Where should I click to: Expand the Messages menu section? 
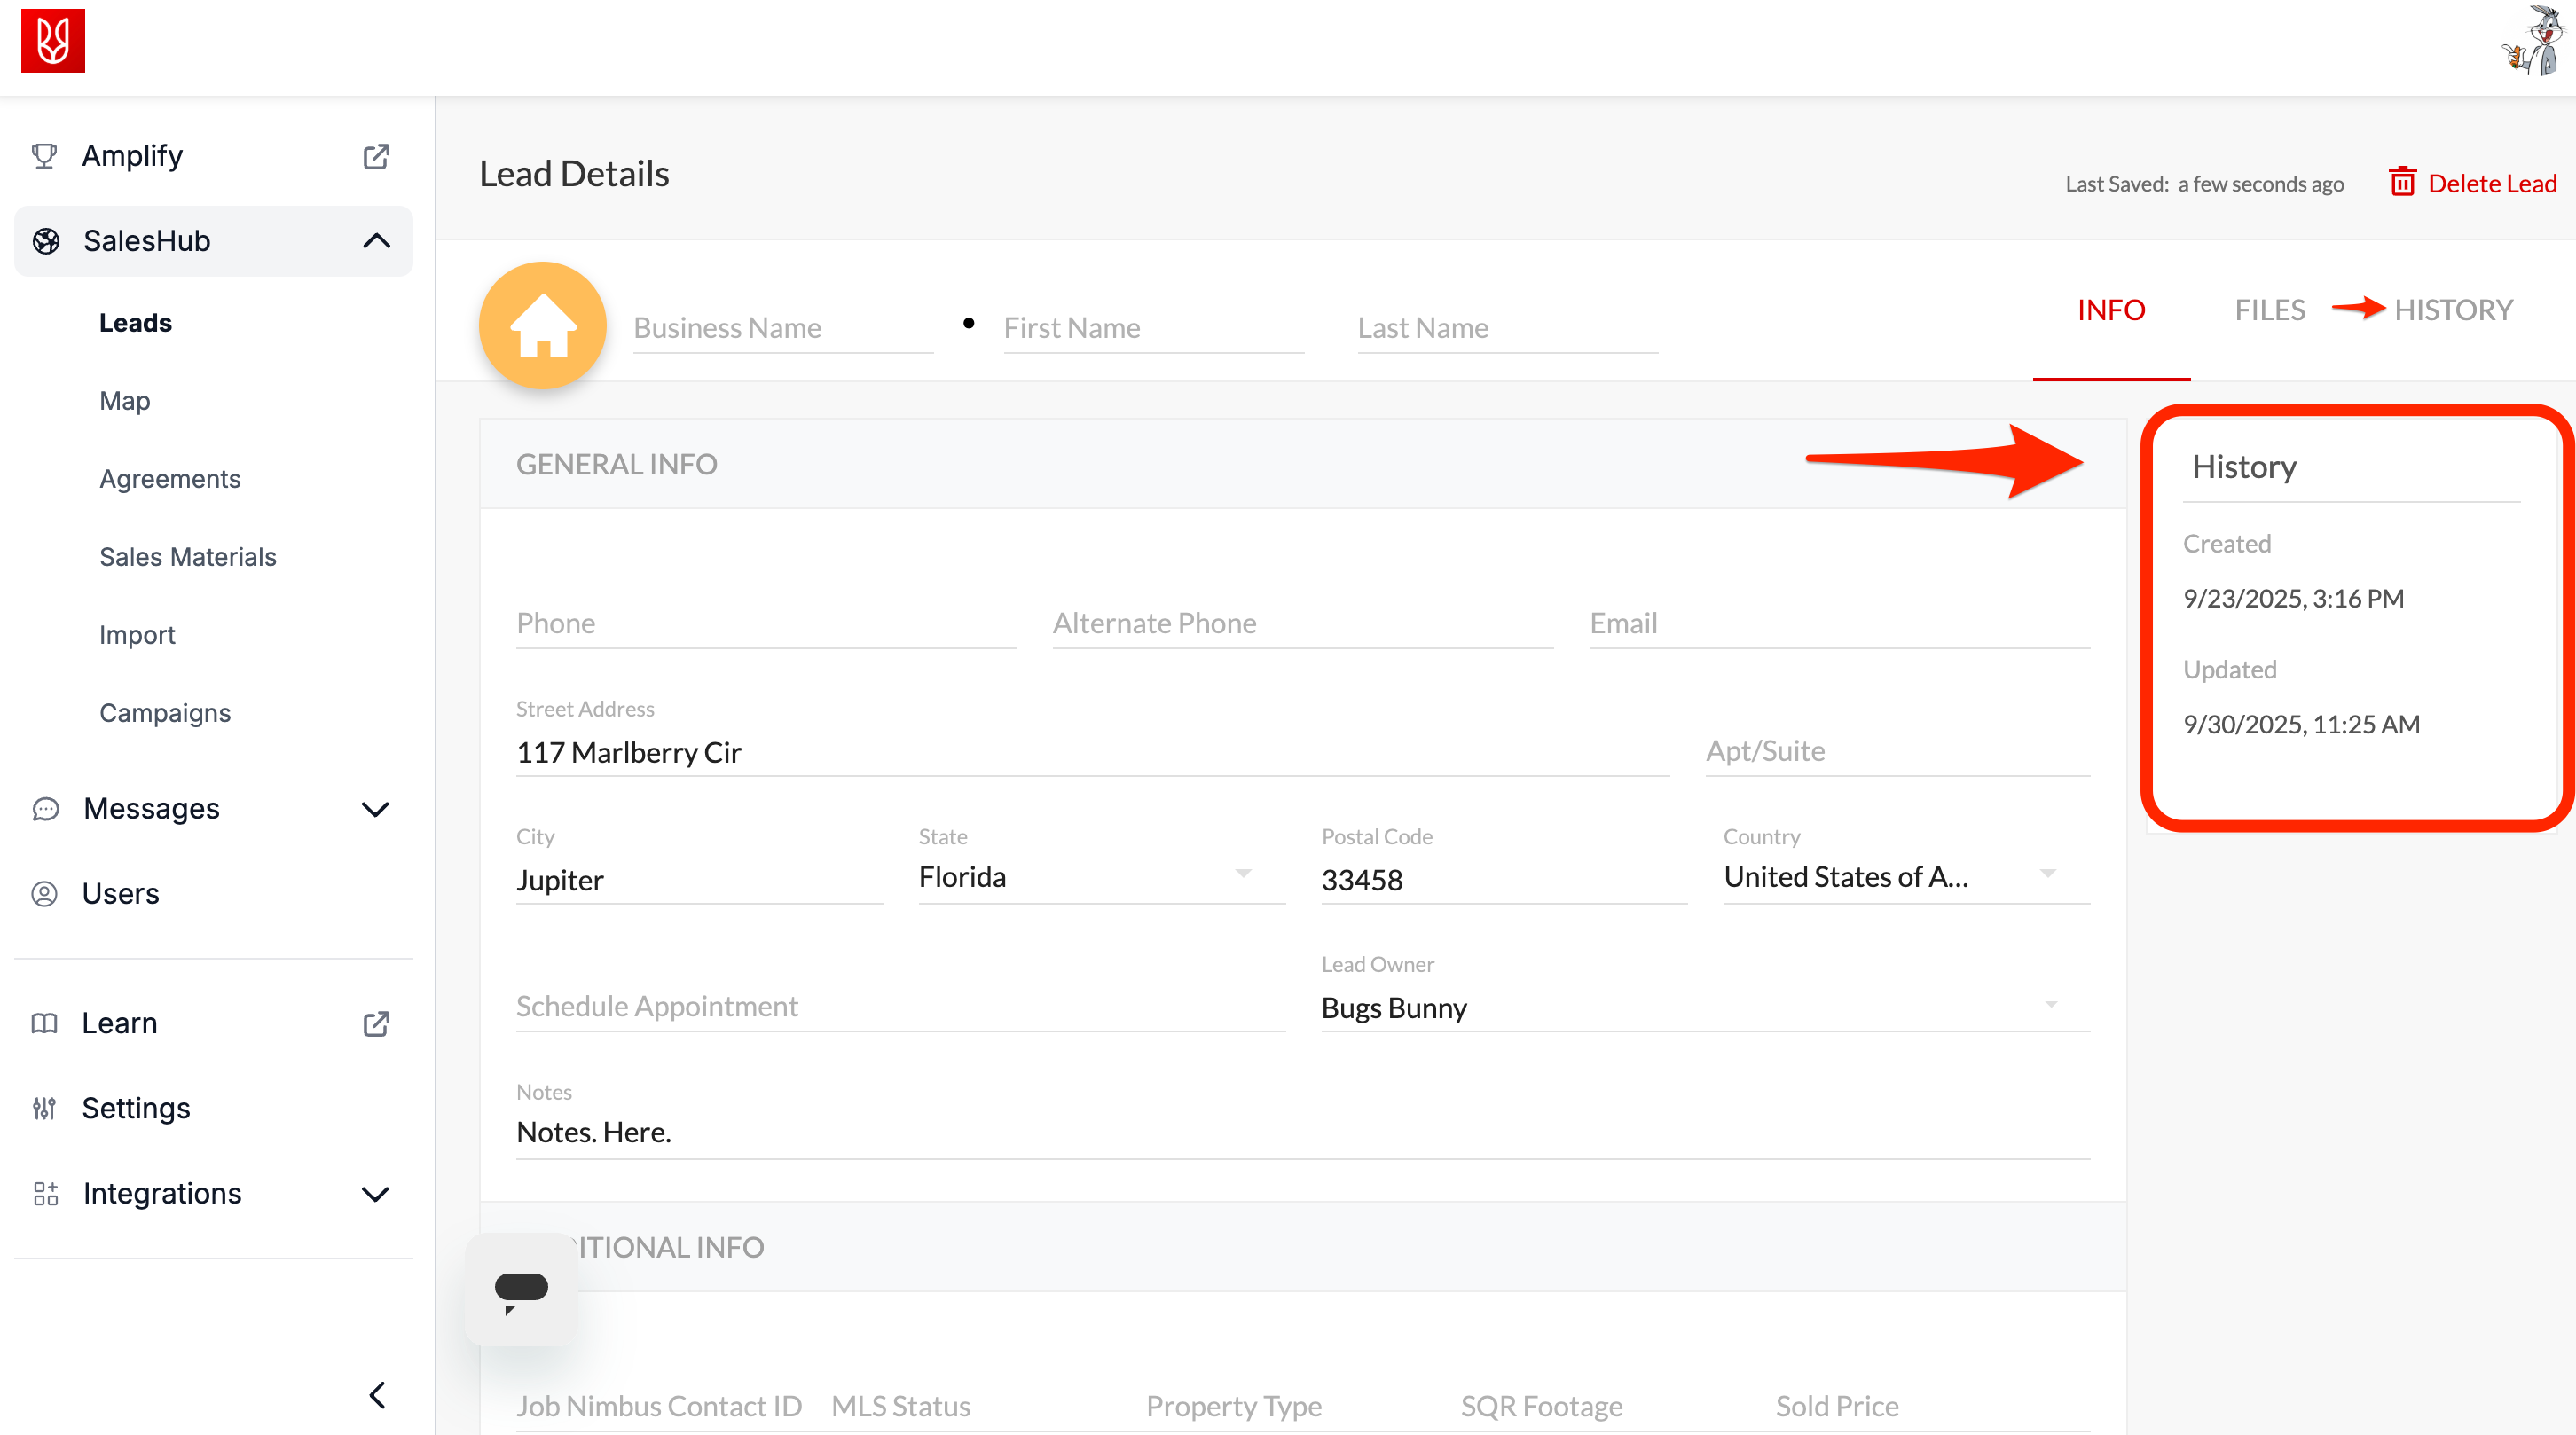click(375, 808)
